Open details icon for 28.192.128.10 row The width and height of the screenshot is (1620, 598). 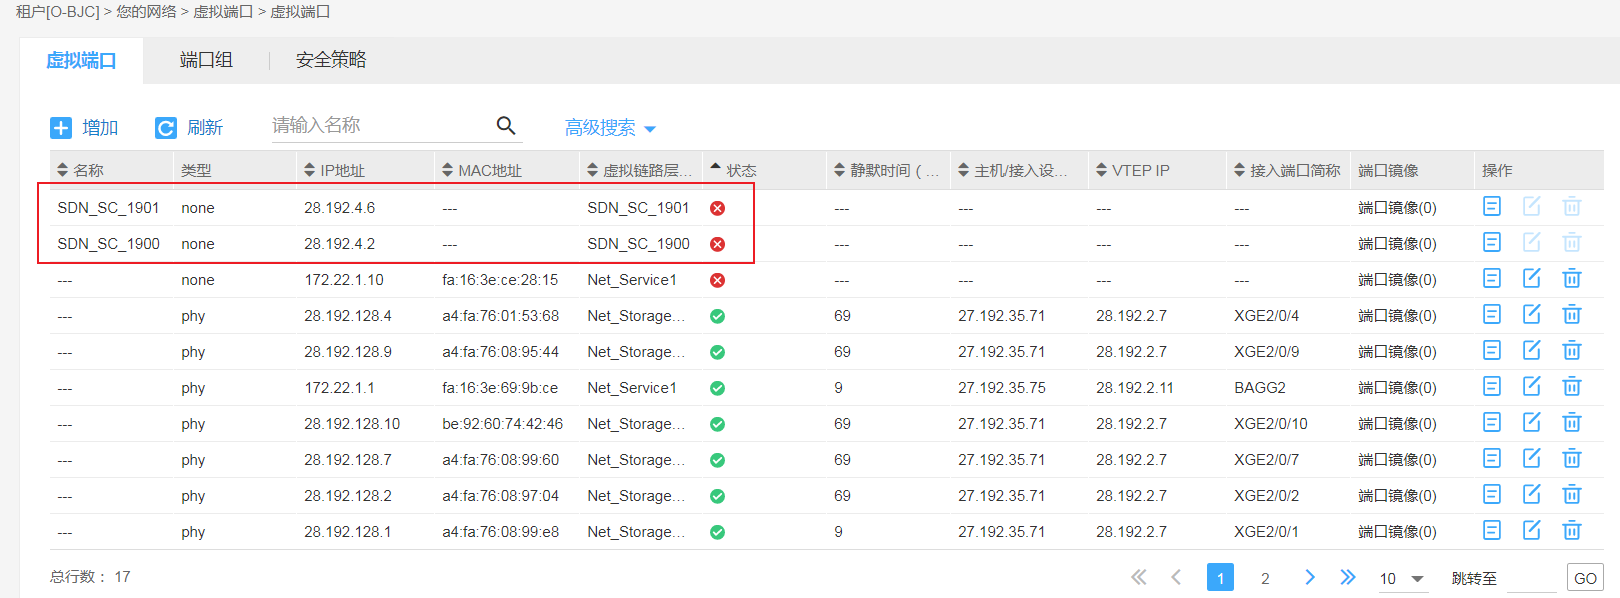(x=1492, y=422)
